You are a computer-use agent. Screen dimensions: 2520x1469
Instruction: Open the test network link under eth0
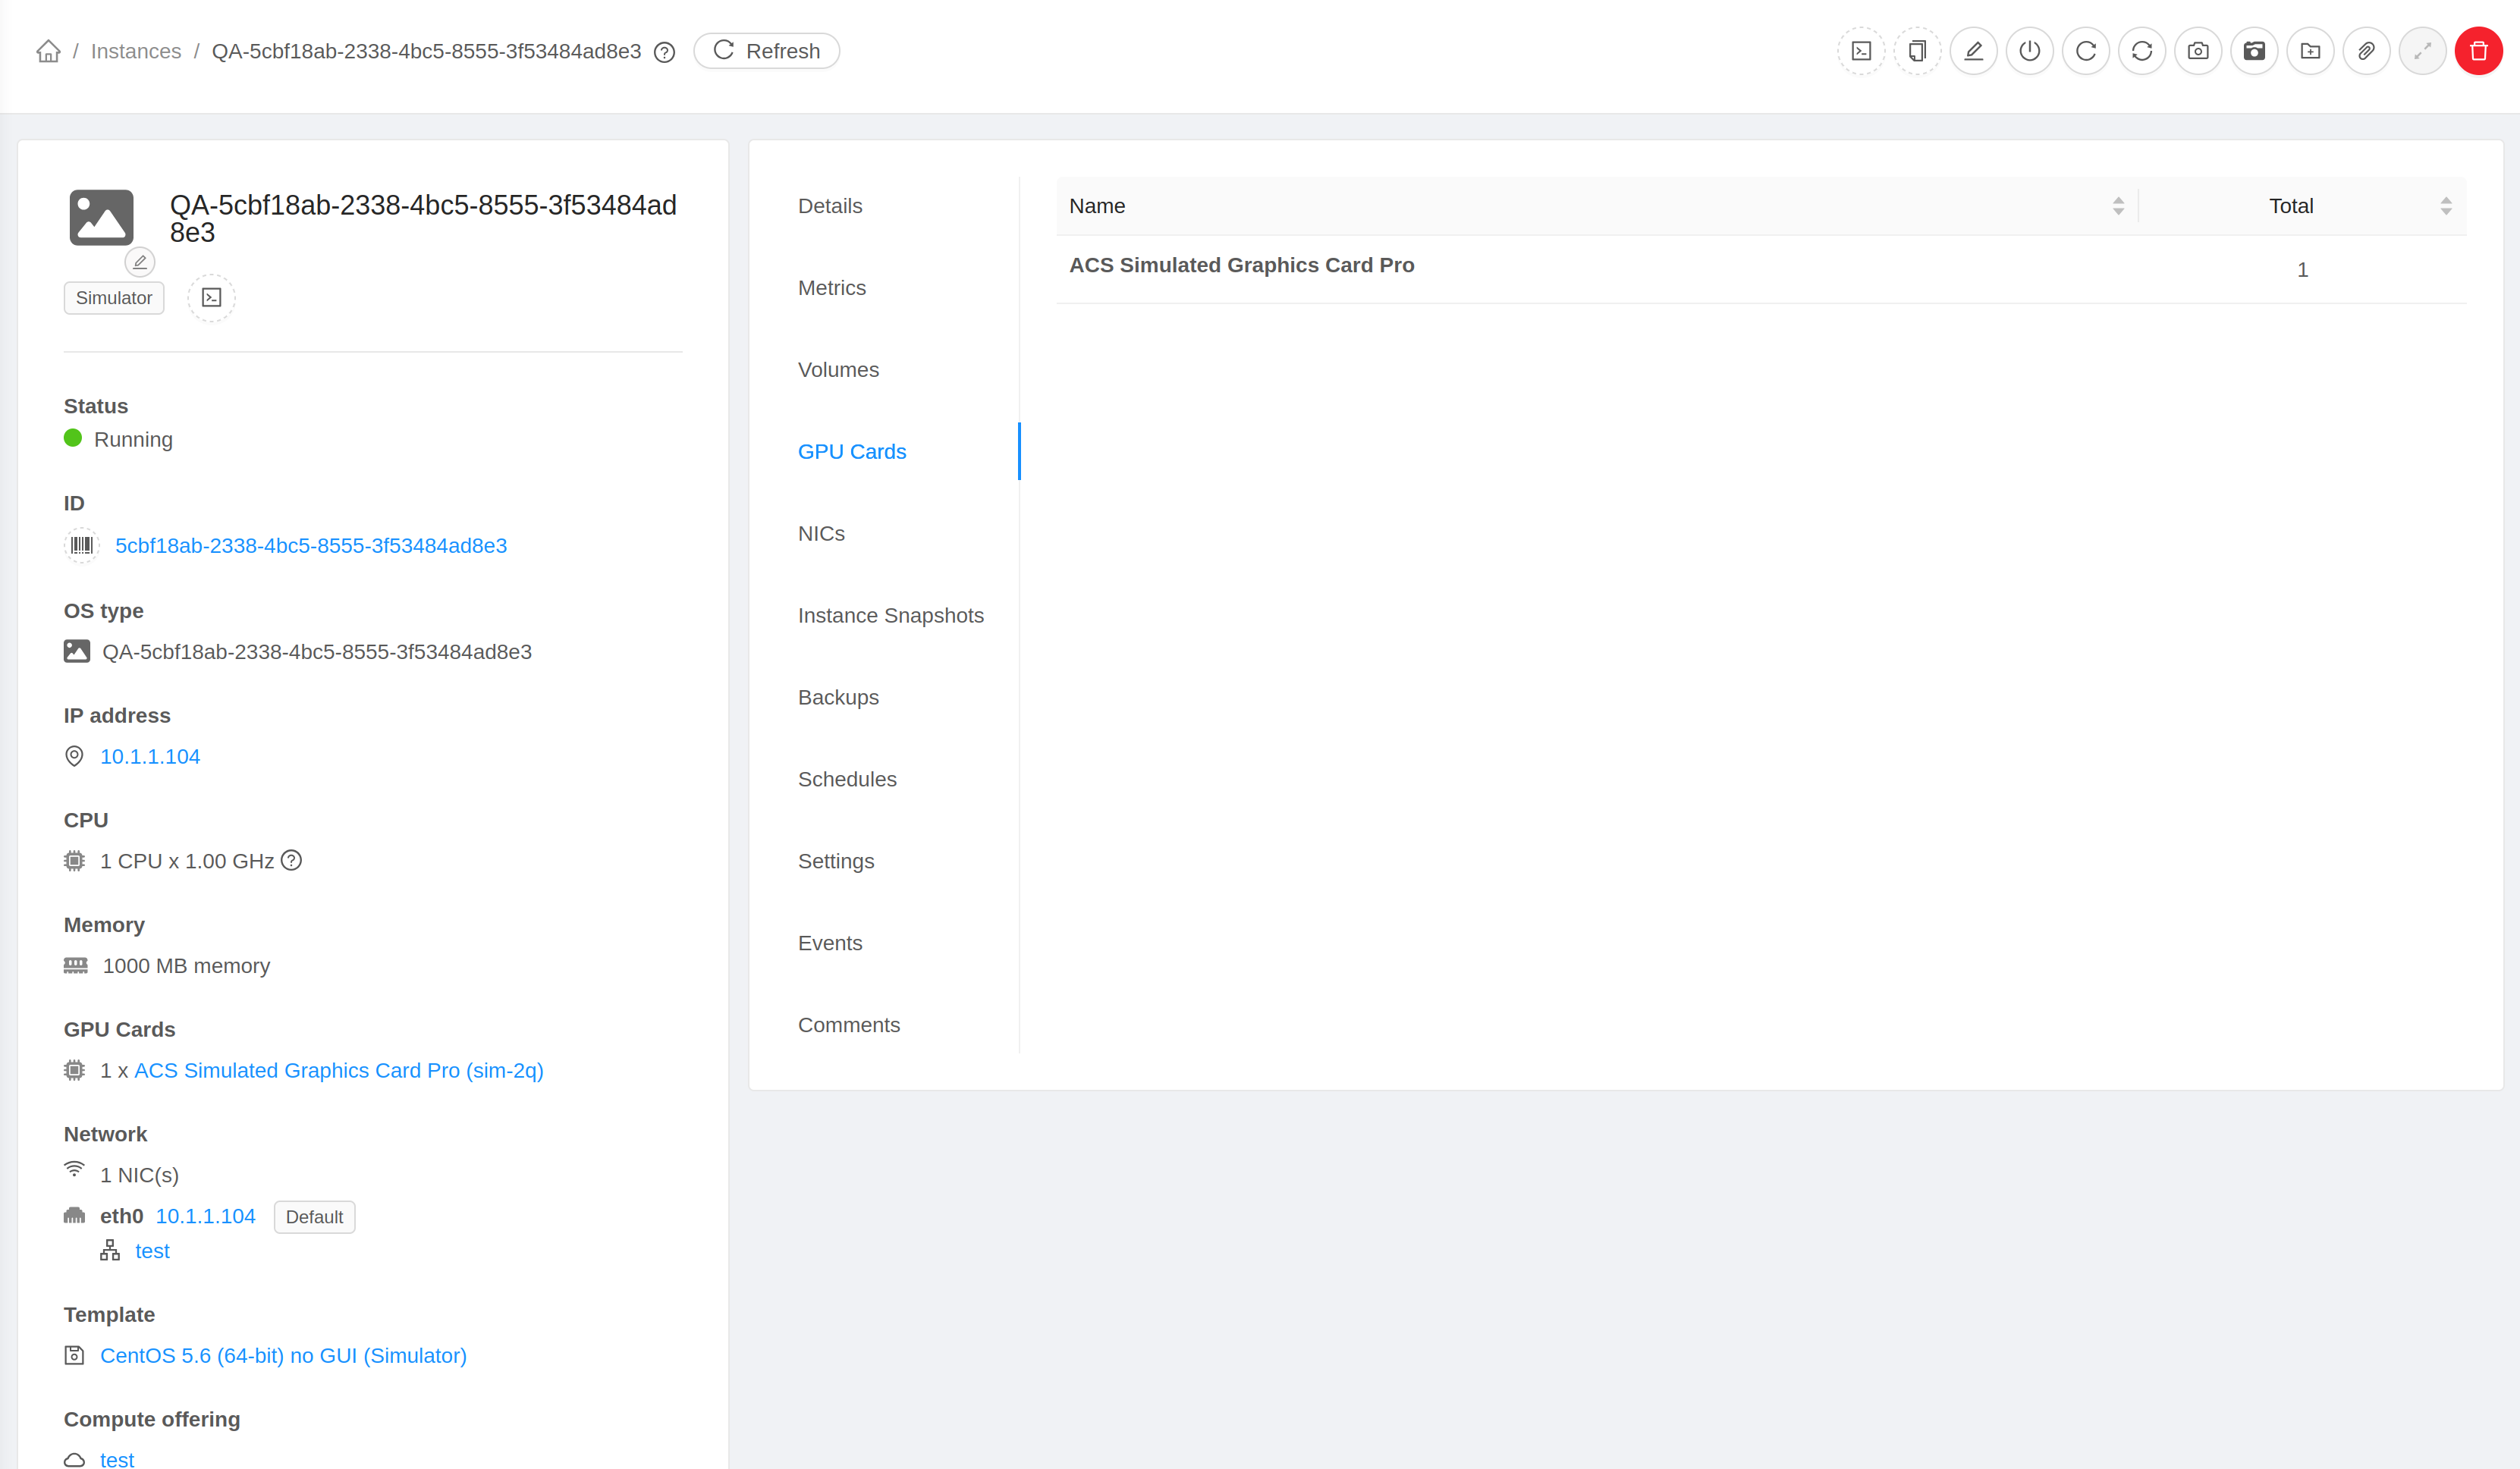(153, 1252)
